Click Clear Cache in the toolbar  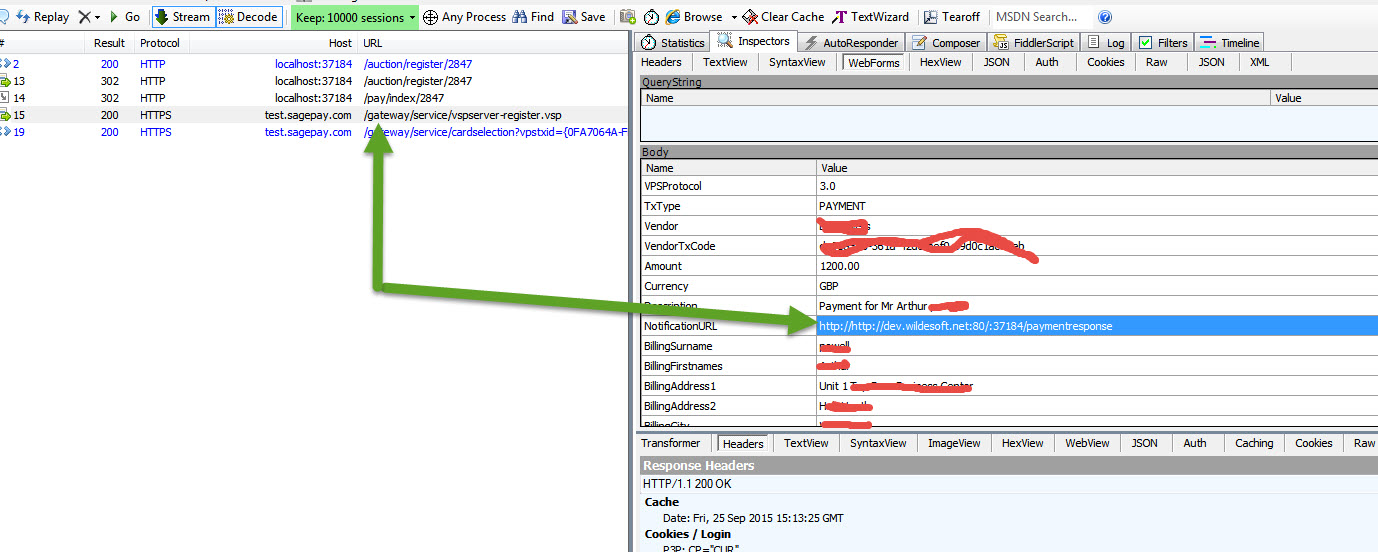[784, 17]
